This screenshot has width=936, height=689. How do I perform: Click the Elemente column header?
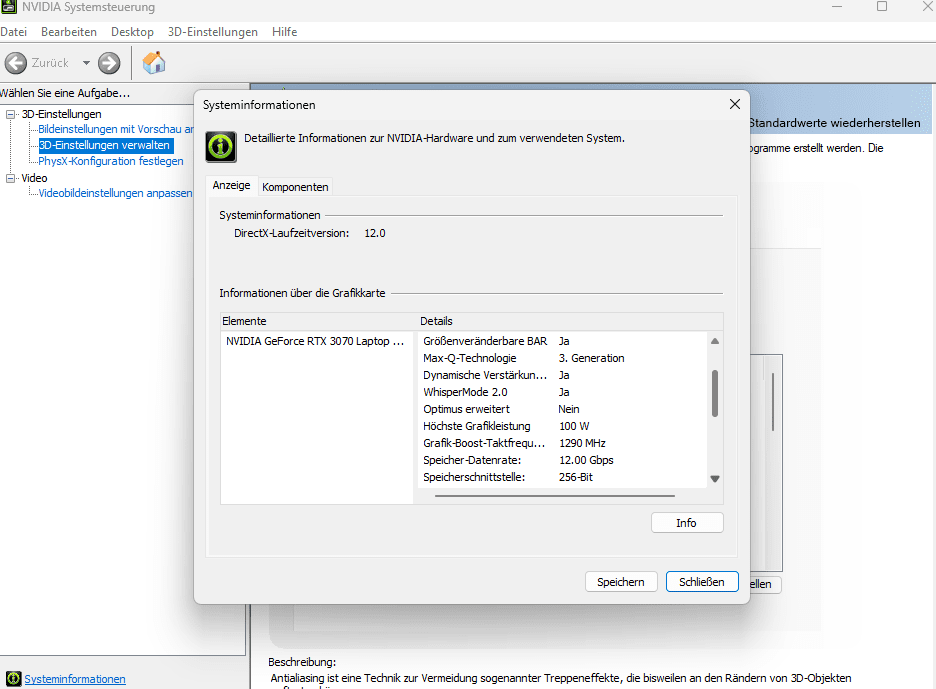319,321
